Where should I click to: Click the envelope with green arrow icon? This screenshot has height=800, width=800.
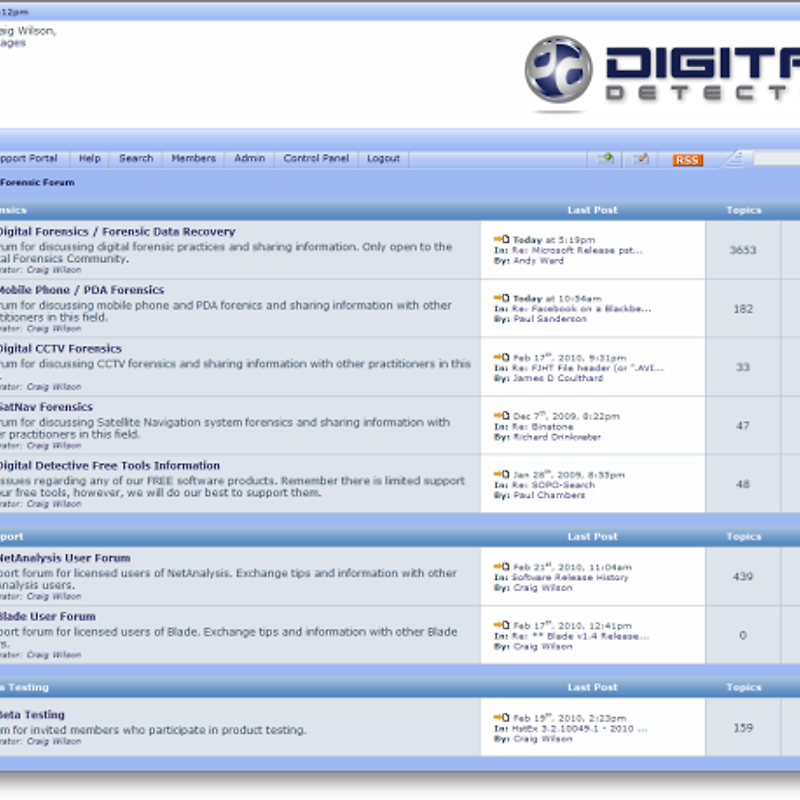point(606,159)
